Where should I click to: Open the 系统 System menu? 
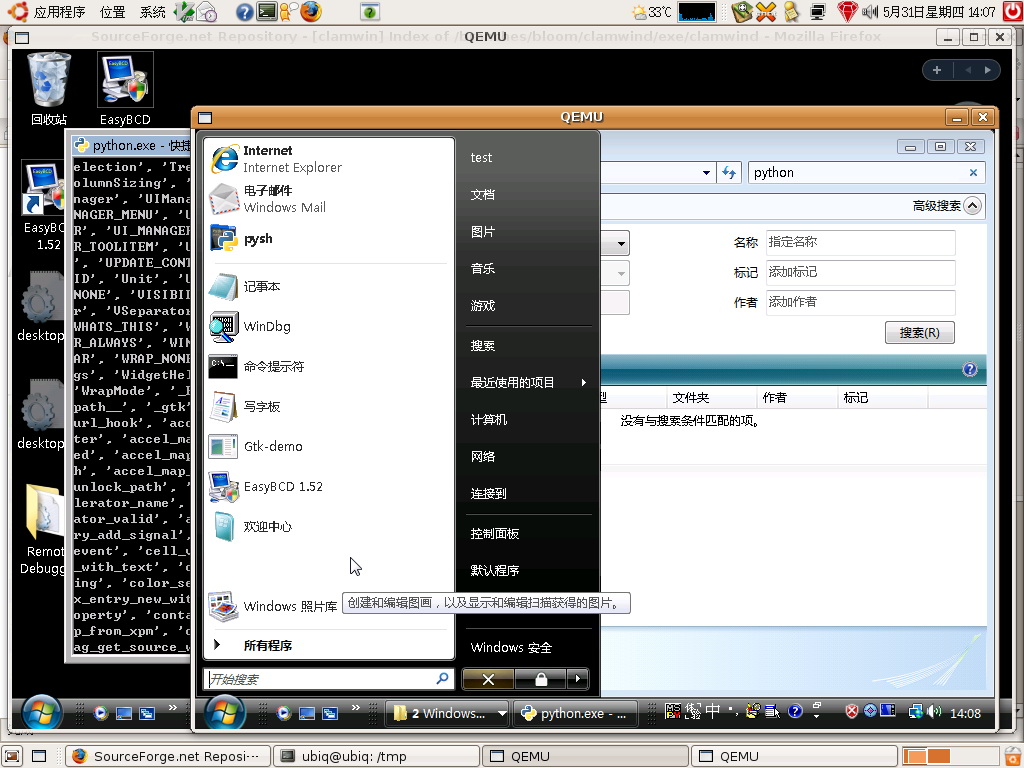[153, 12]
